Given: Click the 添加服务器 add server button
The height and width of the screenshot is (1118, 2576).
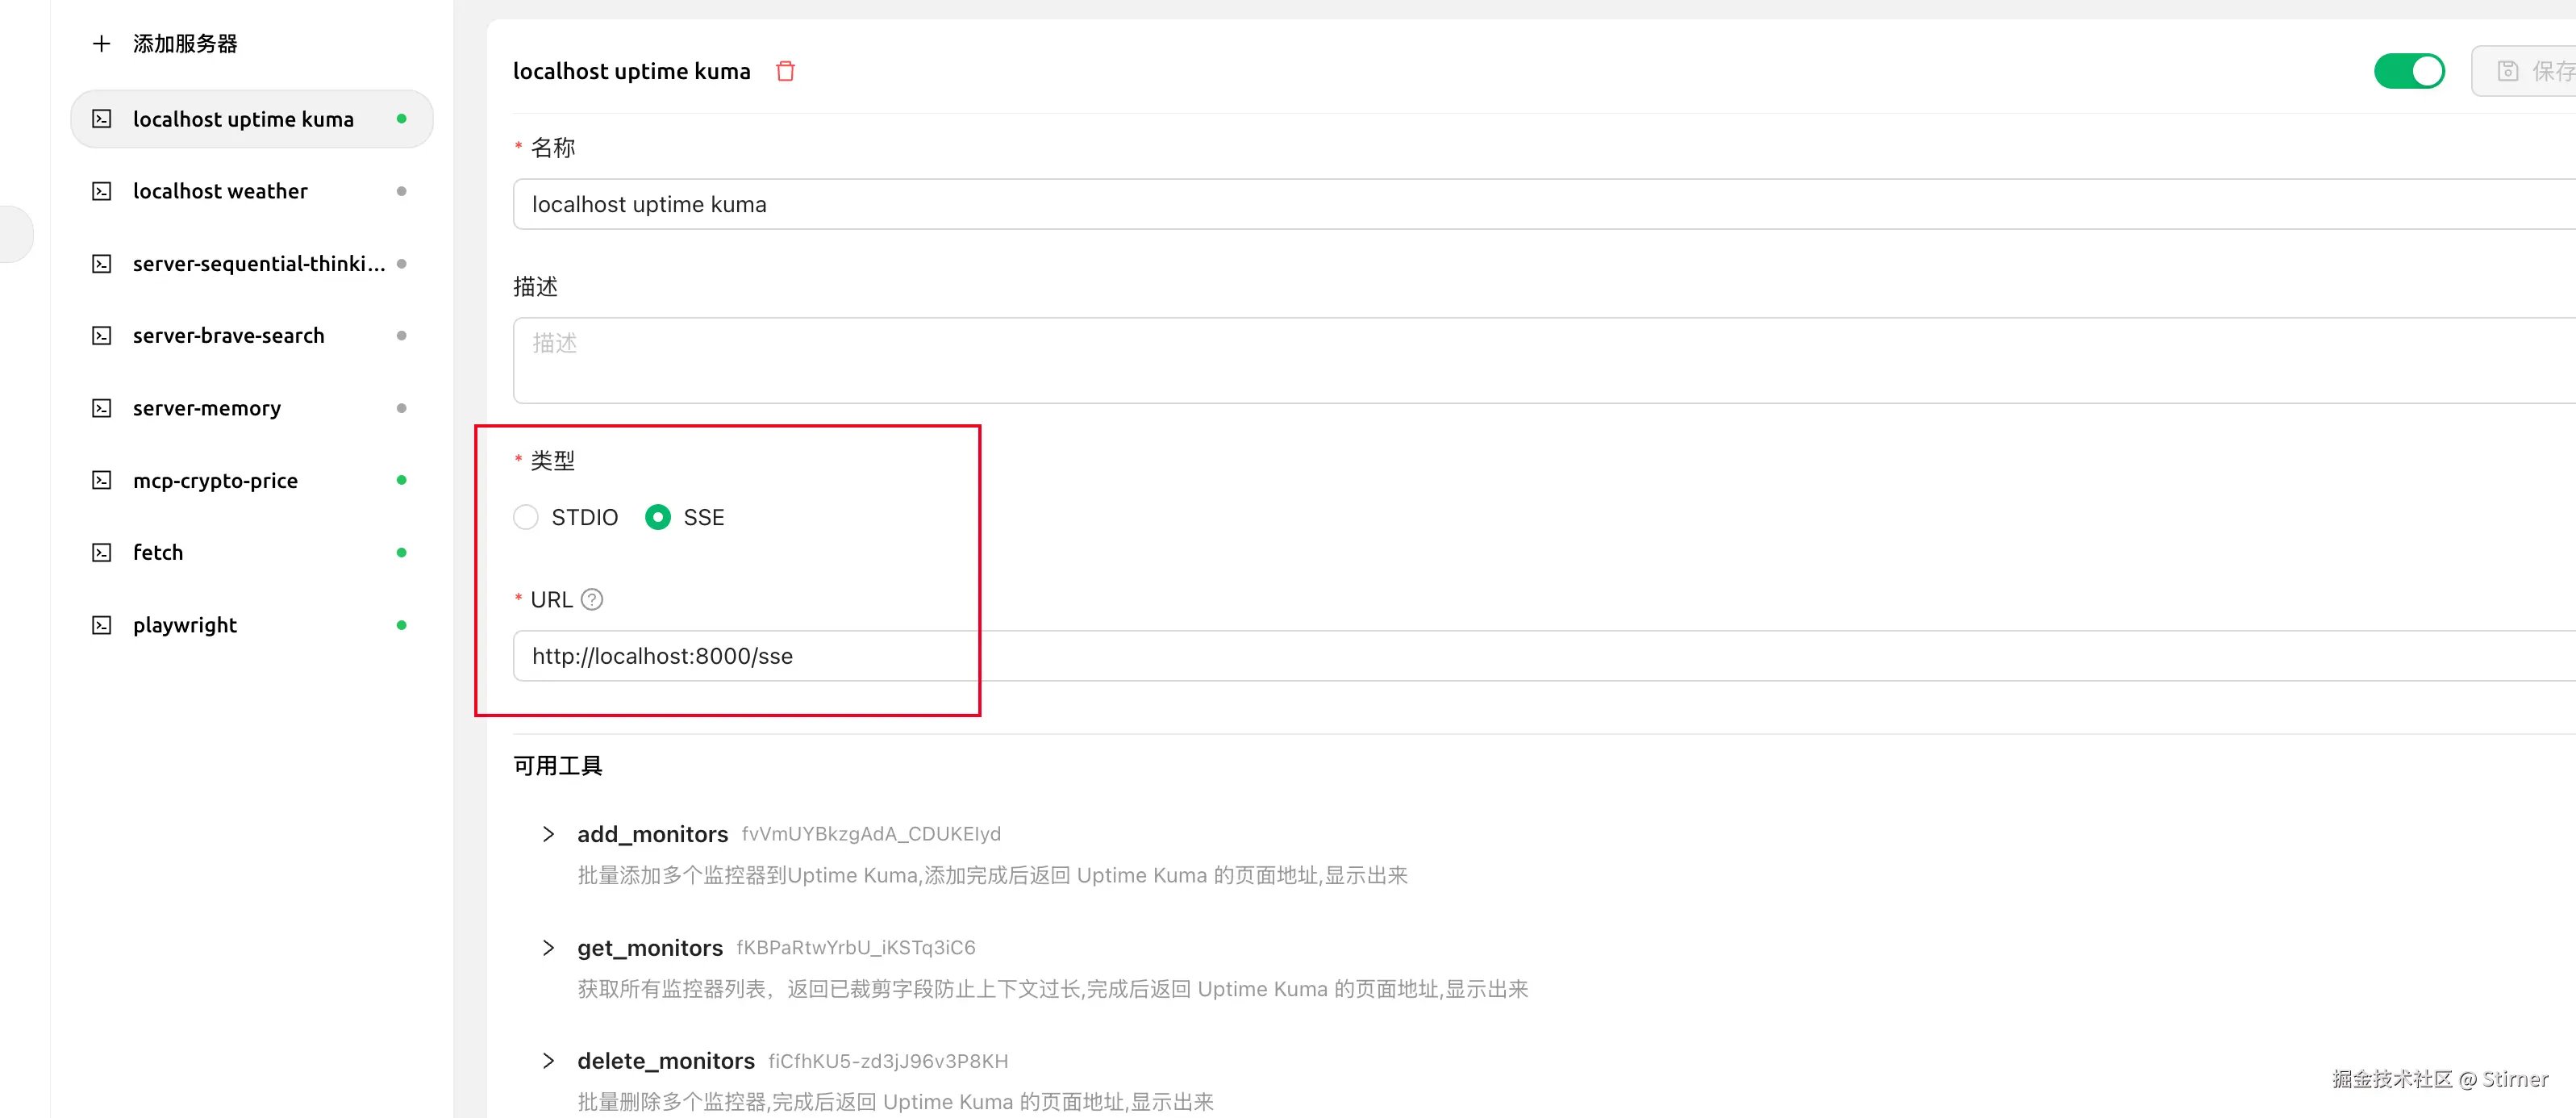Looking at the screenshot, I should (184, 43).
